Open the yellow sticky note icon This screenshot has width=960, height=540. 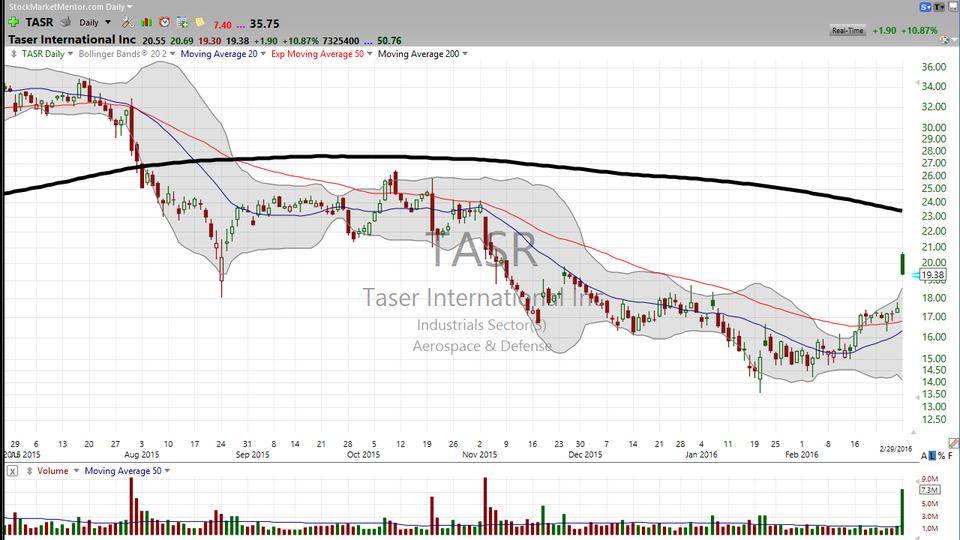click(200, 22)
